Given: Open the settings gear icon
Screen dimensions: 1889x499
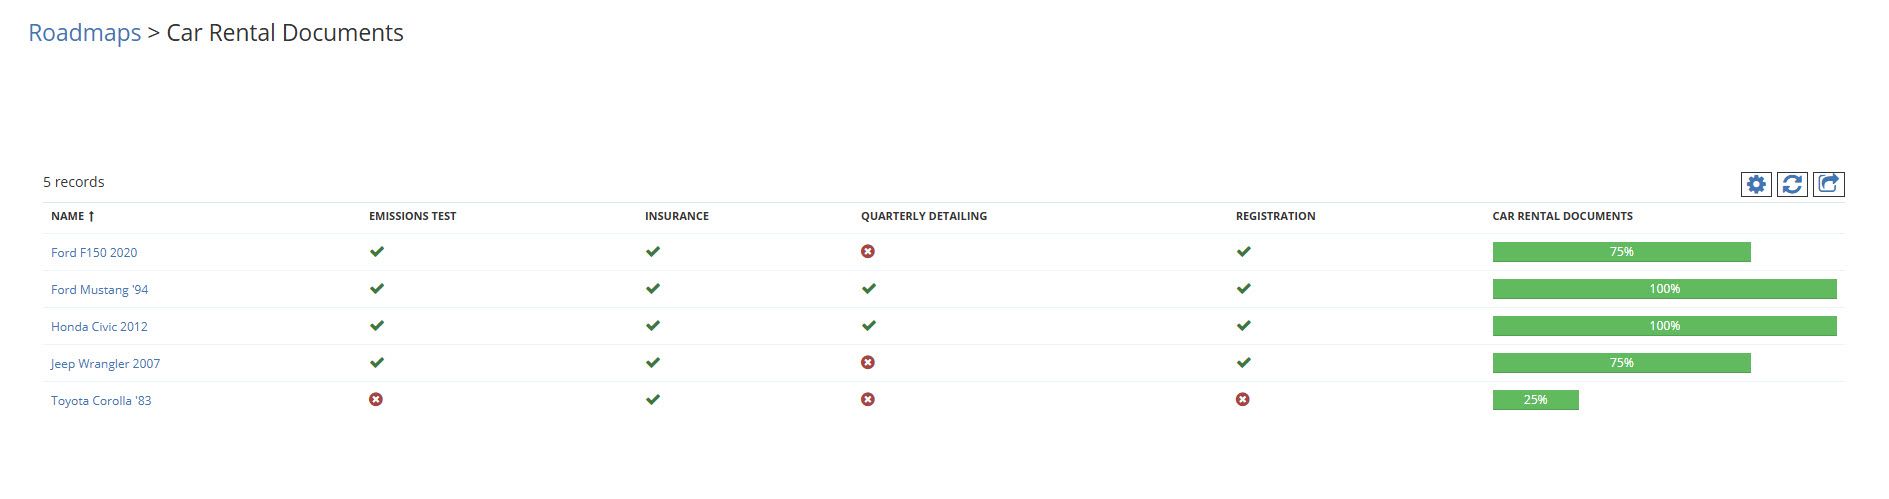Looking at the screenshot, I should coord(1756,184).
